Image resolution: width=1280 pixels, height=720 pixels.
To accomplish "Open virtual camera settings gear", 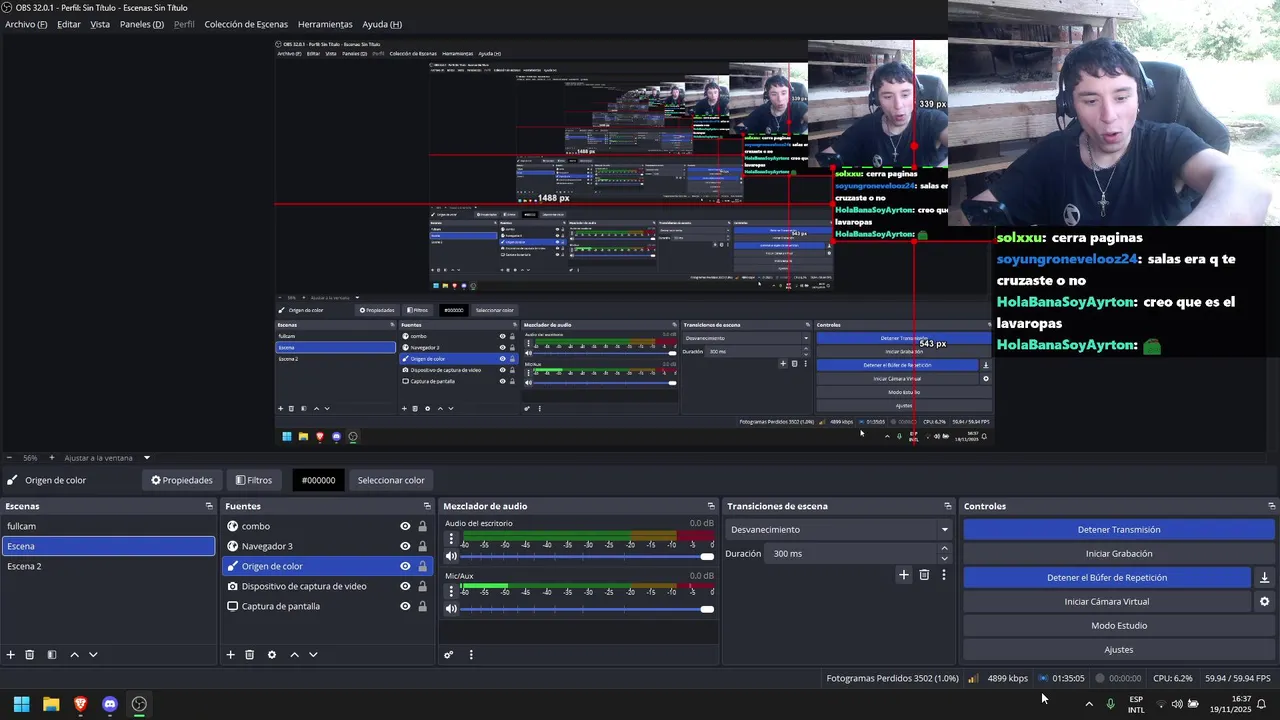I will tap(1264, 602).
